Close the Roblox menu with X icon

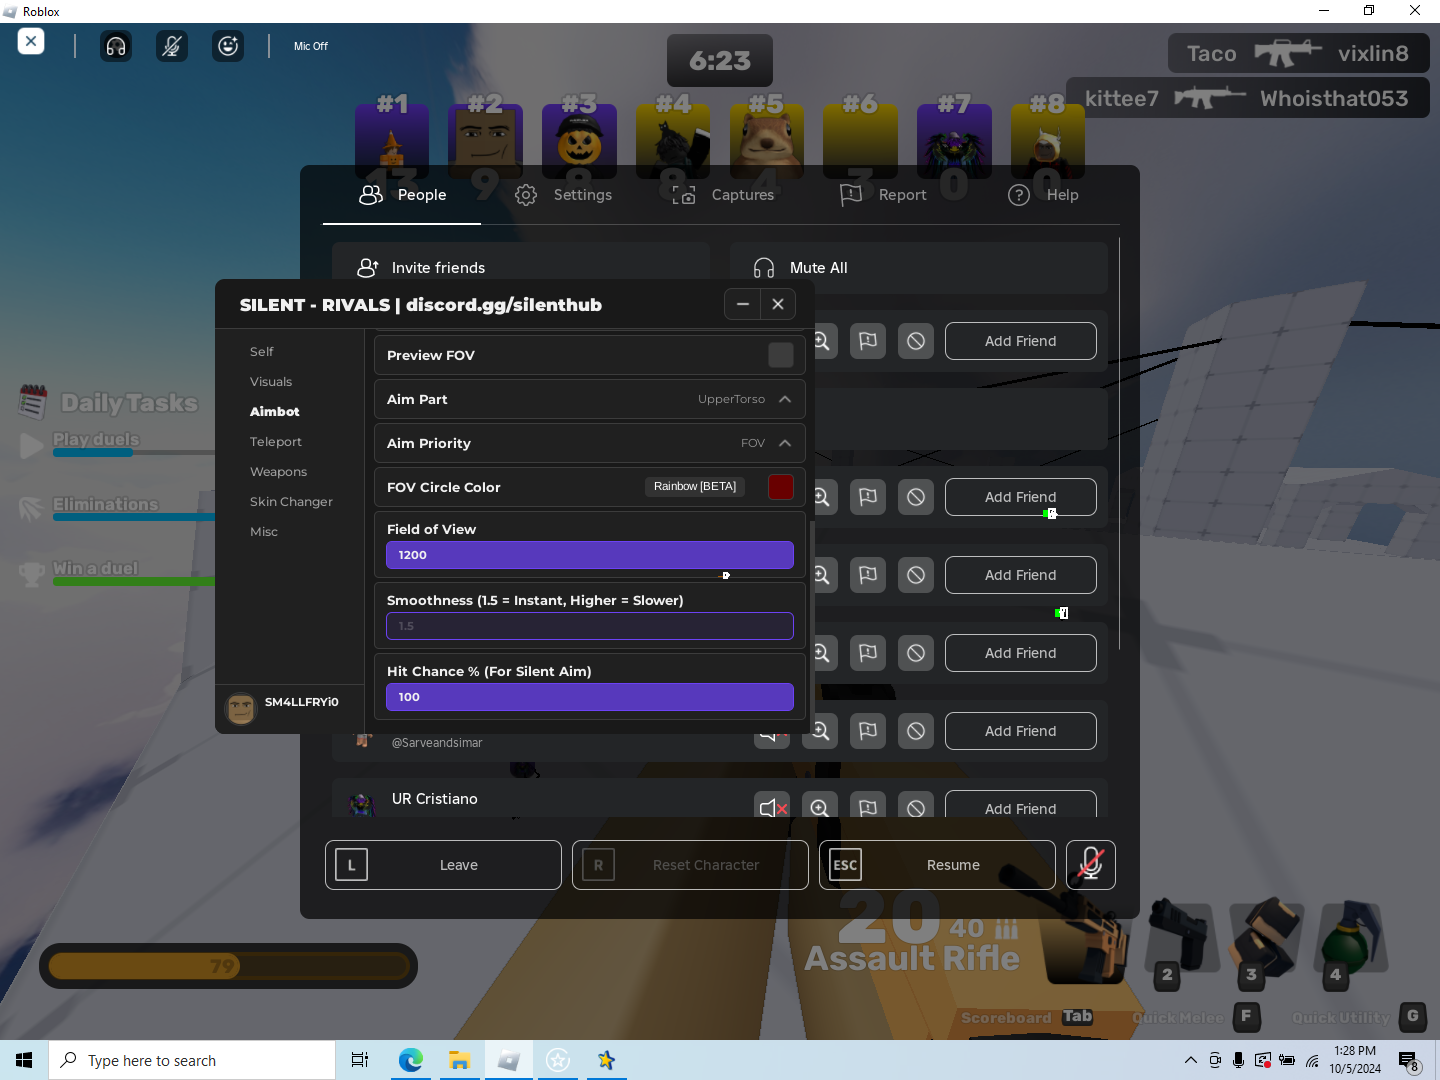tap(31, 42)
